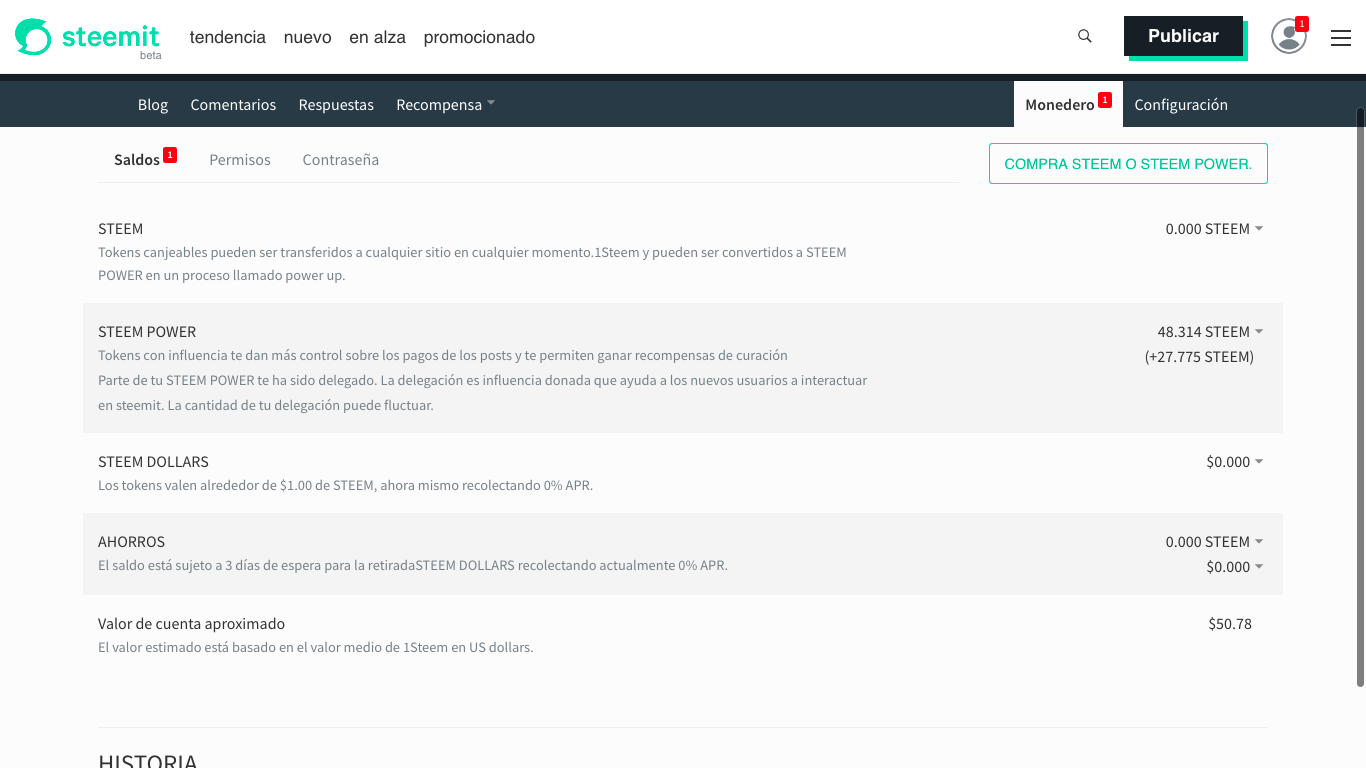Go to nuevo posts
Viewport: 1366px width, 768px height.
[x=307, y=37]
